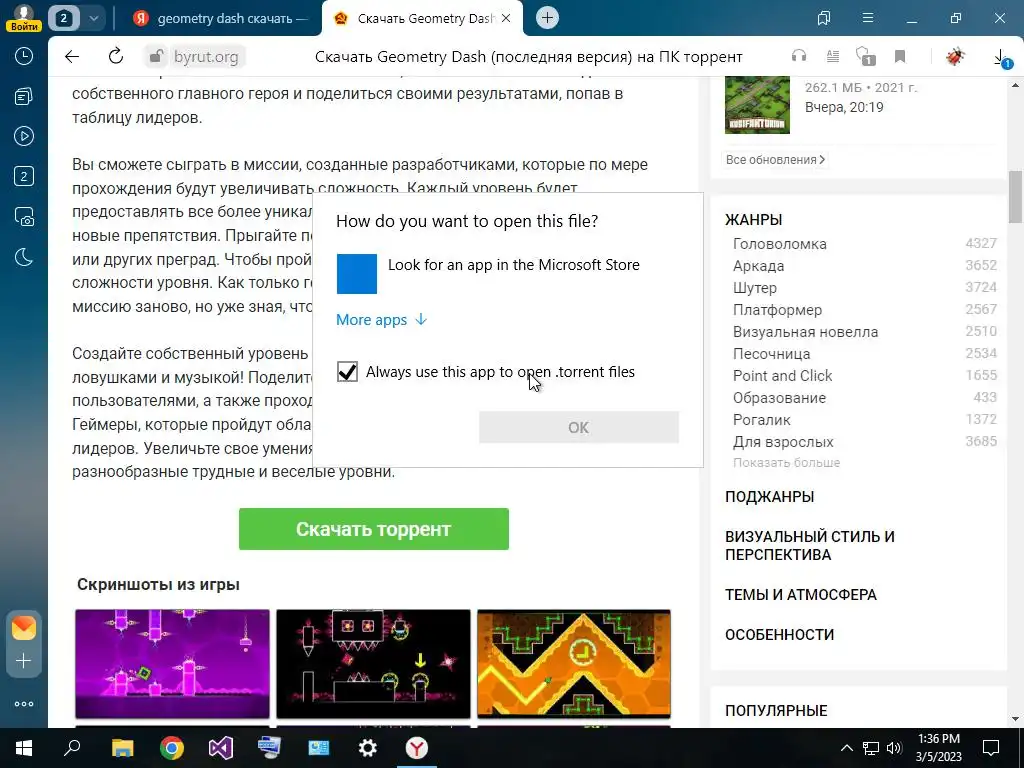
Task: Launch Chrome from taskbar
Action: point(172,748)
